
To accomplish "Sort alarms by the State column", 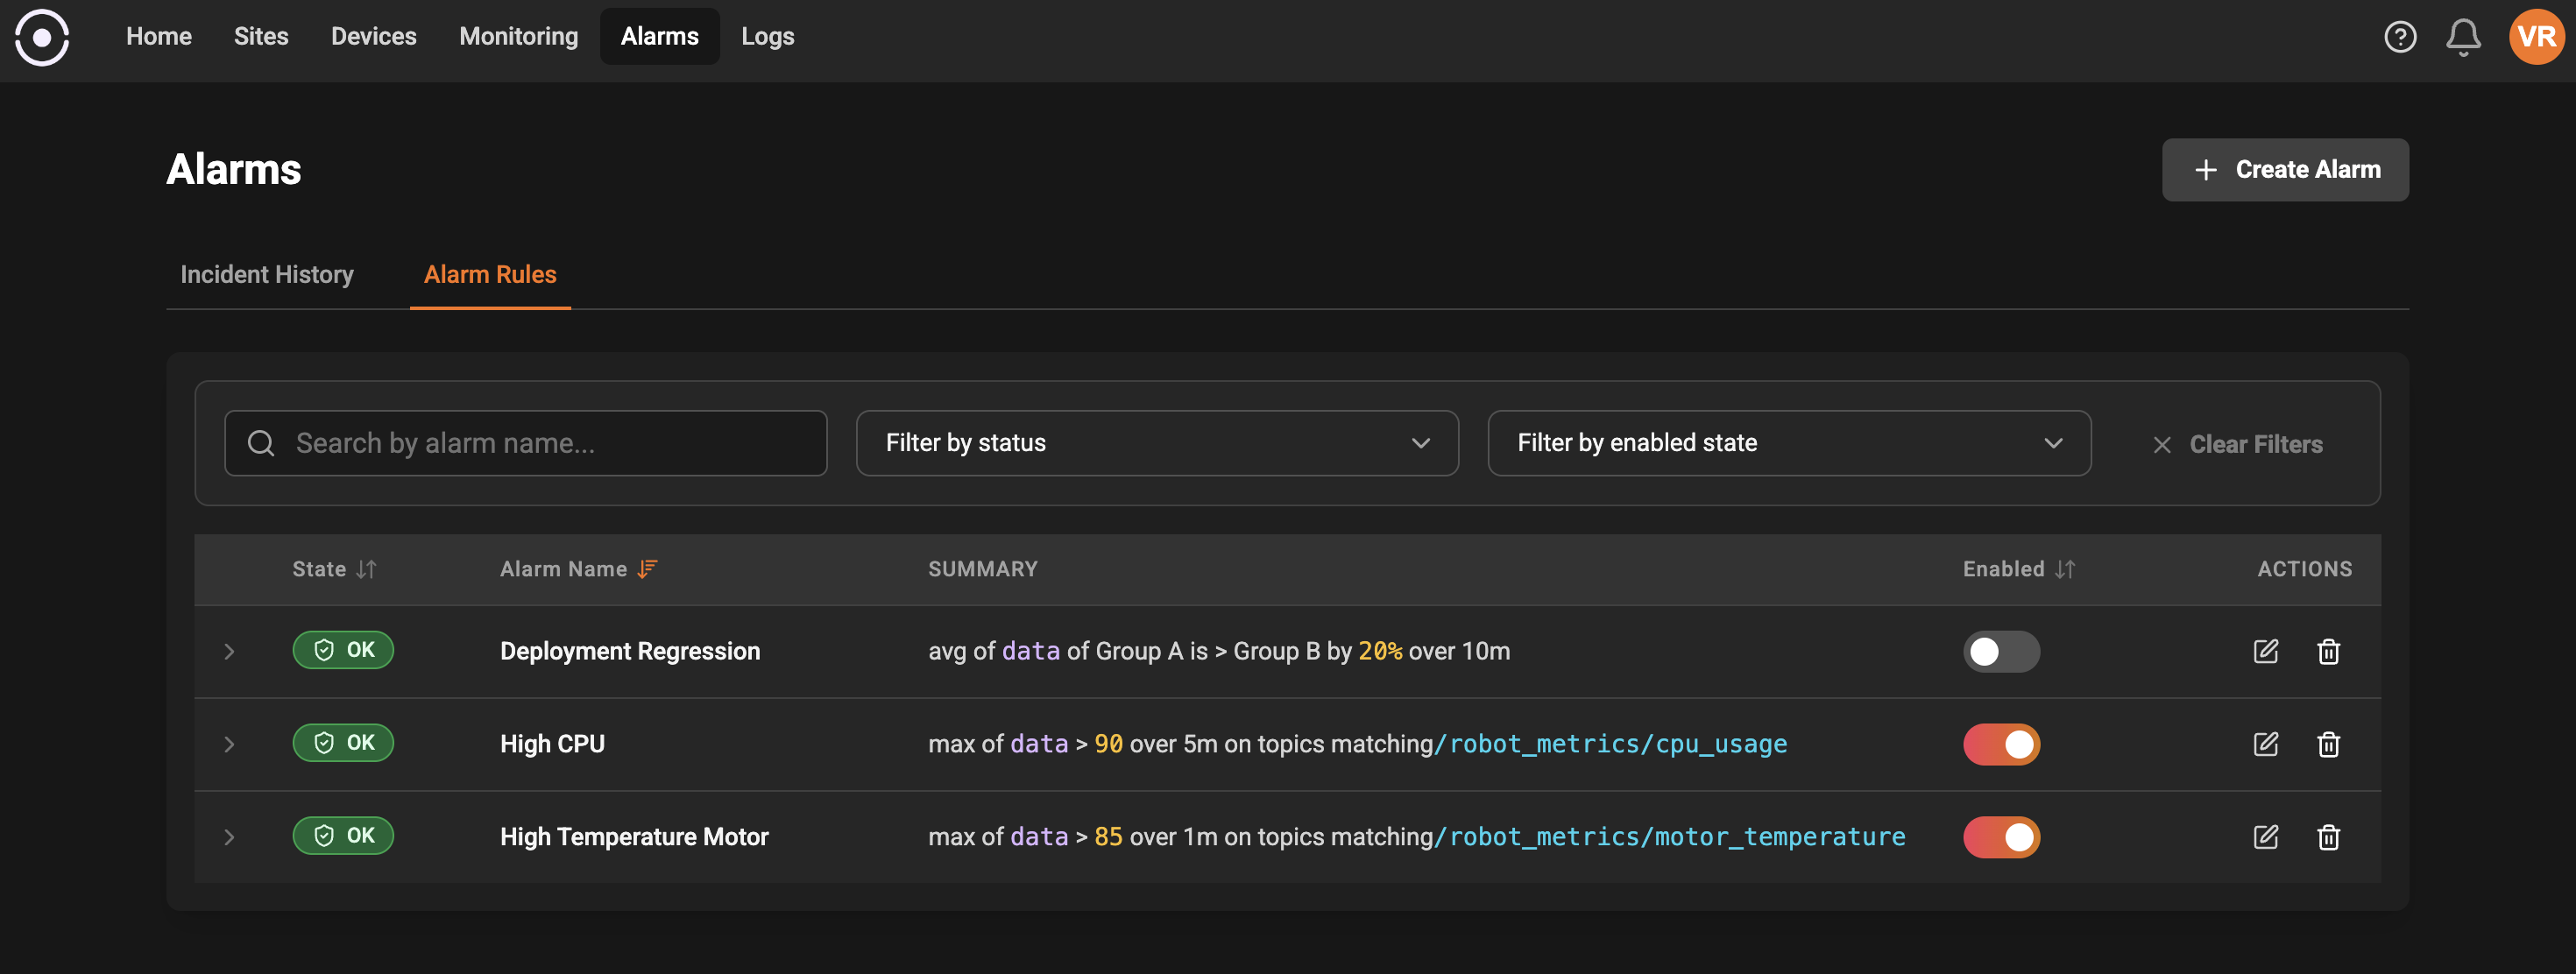I will click(x=366, y=569).
